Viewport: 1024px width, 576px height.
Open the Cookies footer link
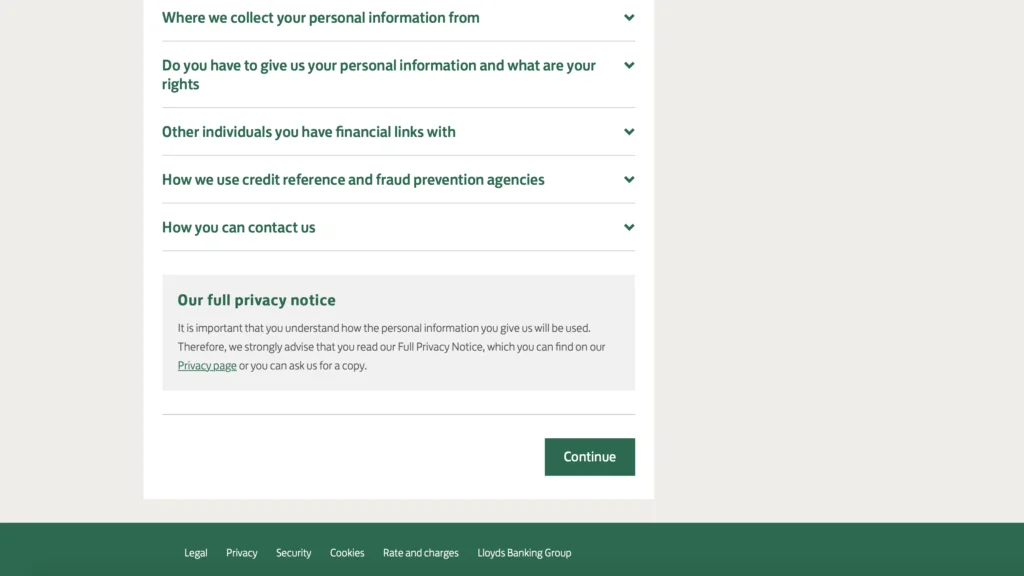click(347, 552)
